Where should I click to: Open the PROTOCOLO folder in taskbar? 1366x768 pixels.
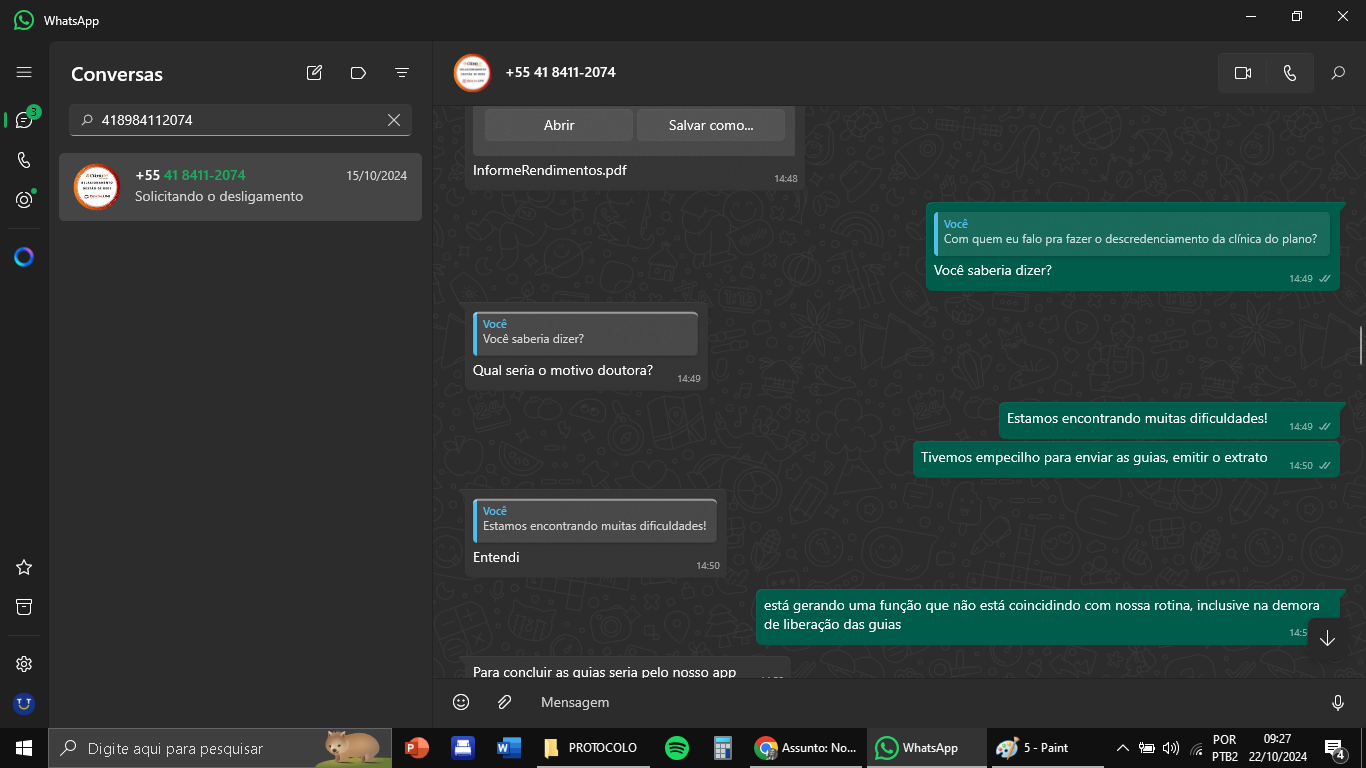590,748
